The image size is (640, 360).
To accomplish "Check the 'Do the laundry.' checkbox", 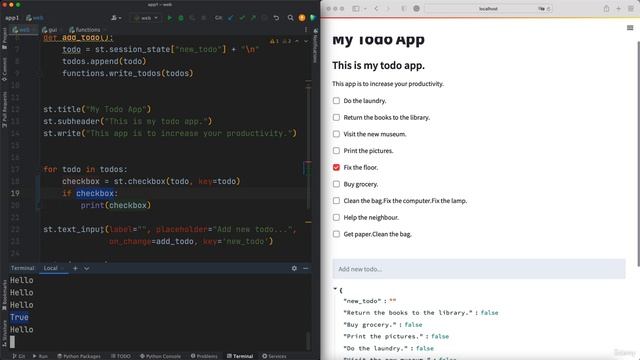I will click(336, 100).
